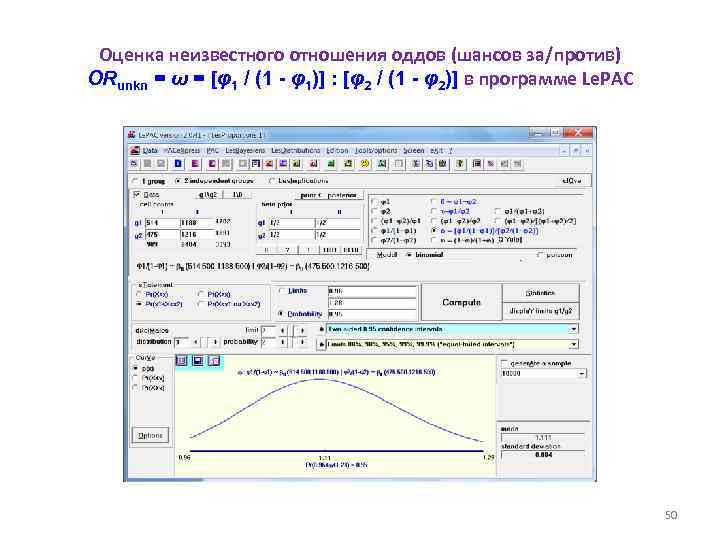Open the two-sided 0.95 confidence intervals dropdown
Screen dimensions: 720x540
tap(574, 329)
